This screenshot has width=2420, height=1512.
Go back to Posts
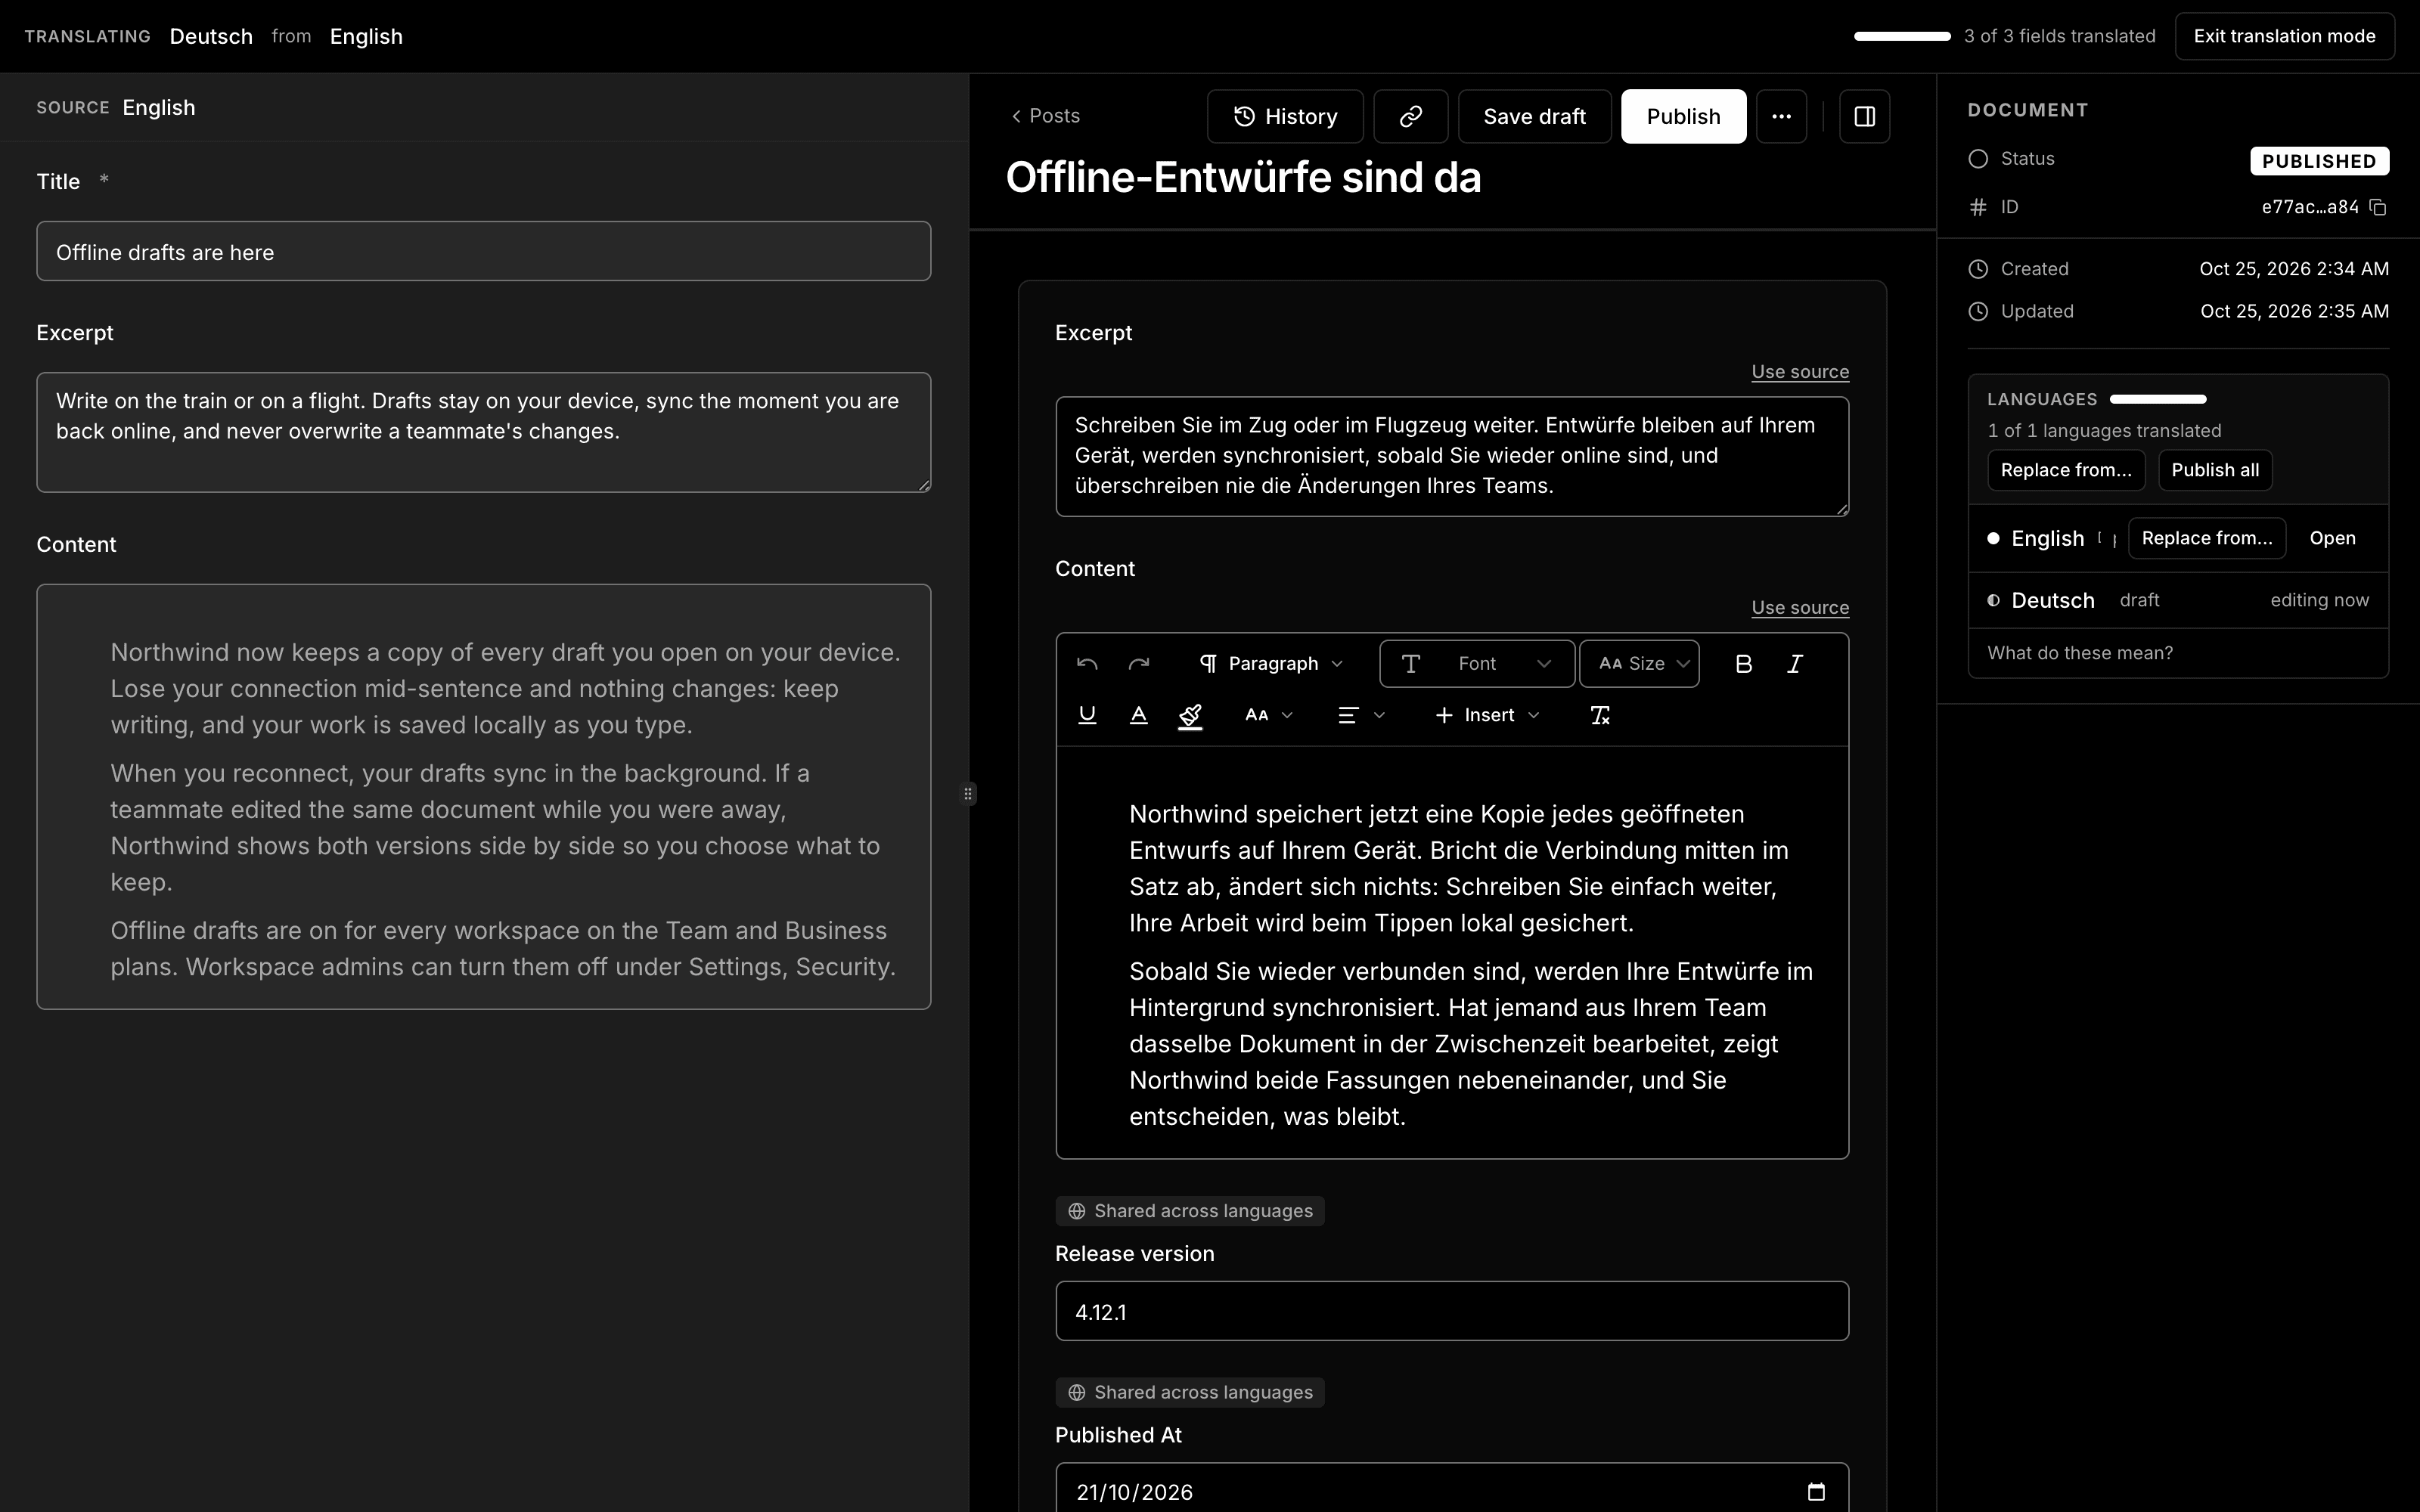(1045, 116)
